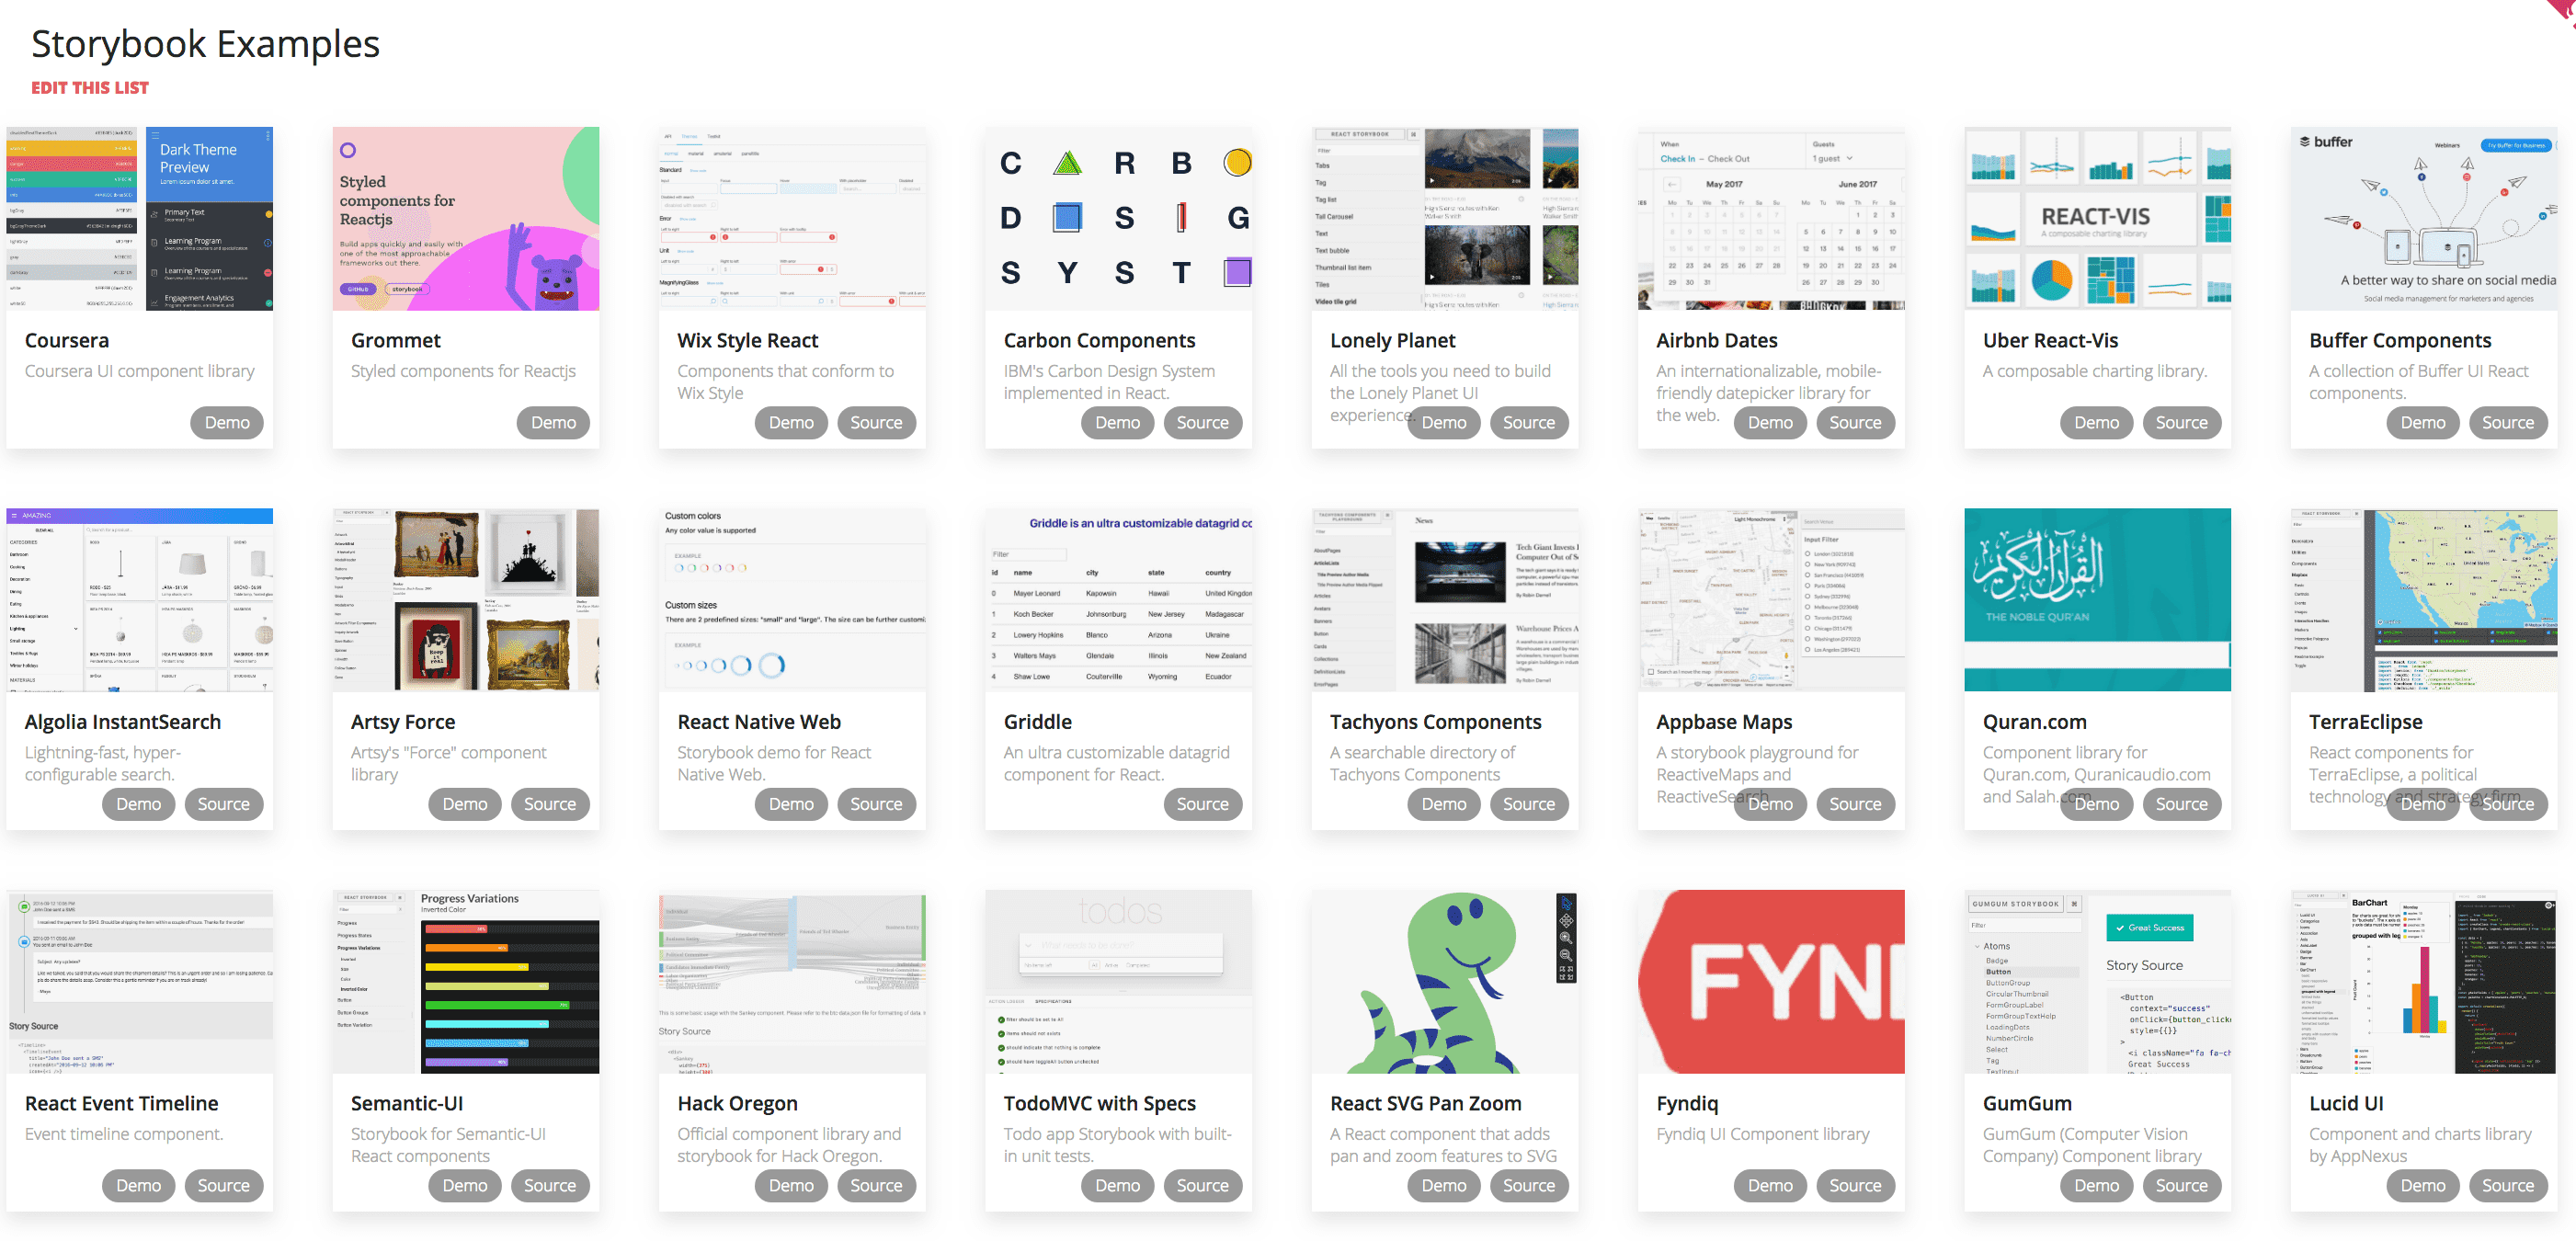Open the Coursera Demo button
Screen dimensions: 2576x1241
coord(227,423)
